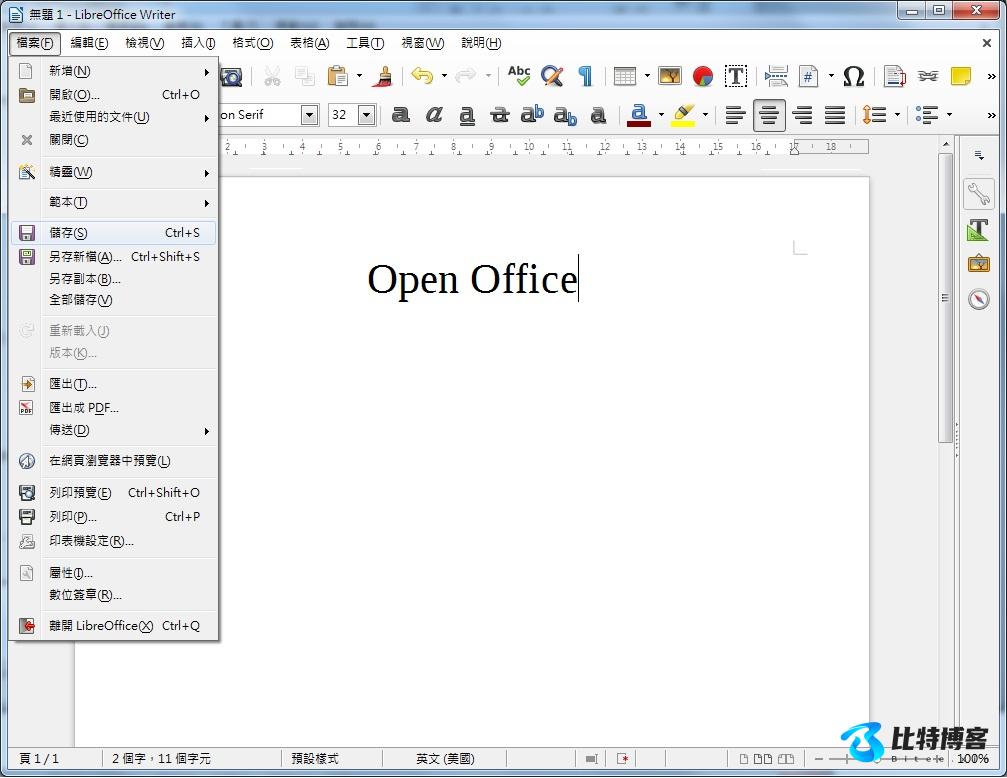The height and width of the screenshot is (778, 1007).
Task: Expand more Standard toolbar buttons chevron
Action: [991, 76]
